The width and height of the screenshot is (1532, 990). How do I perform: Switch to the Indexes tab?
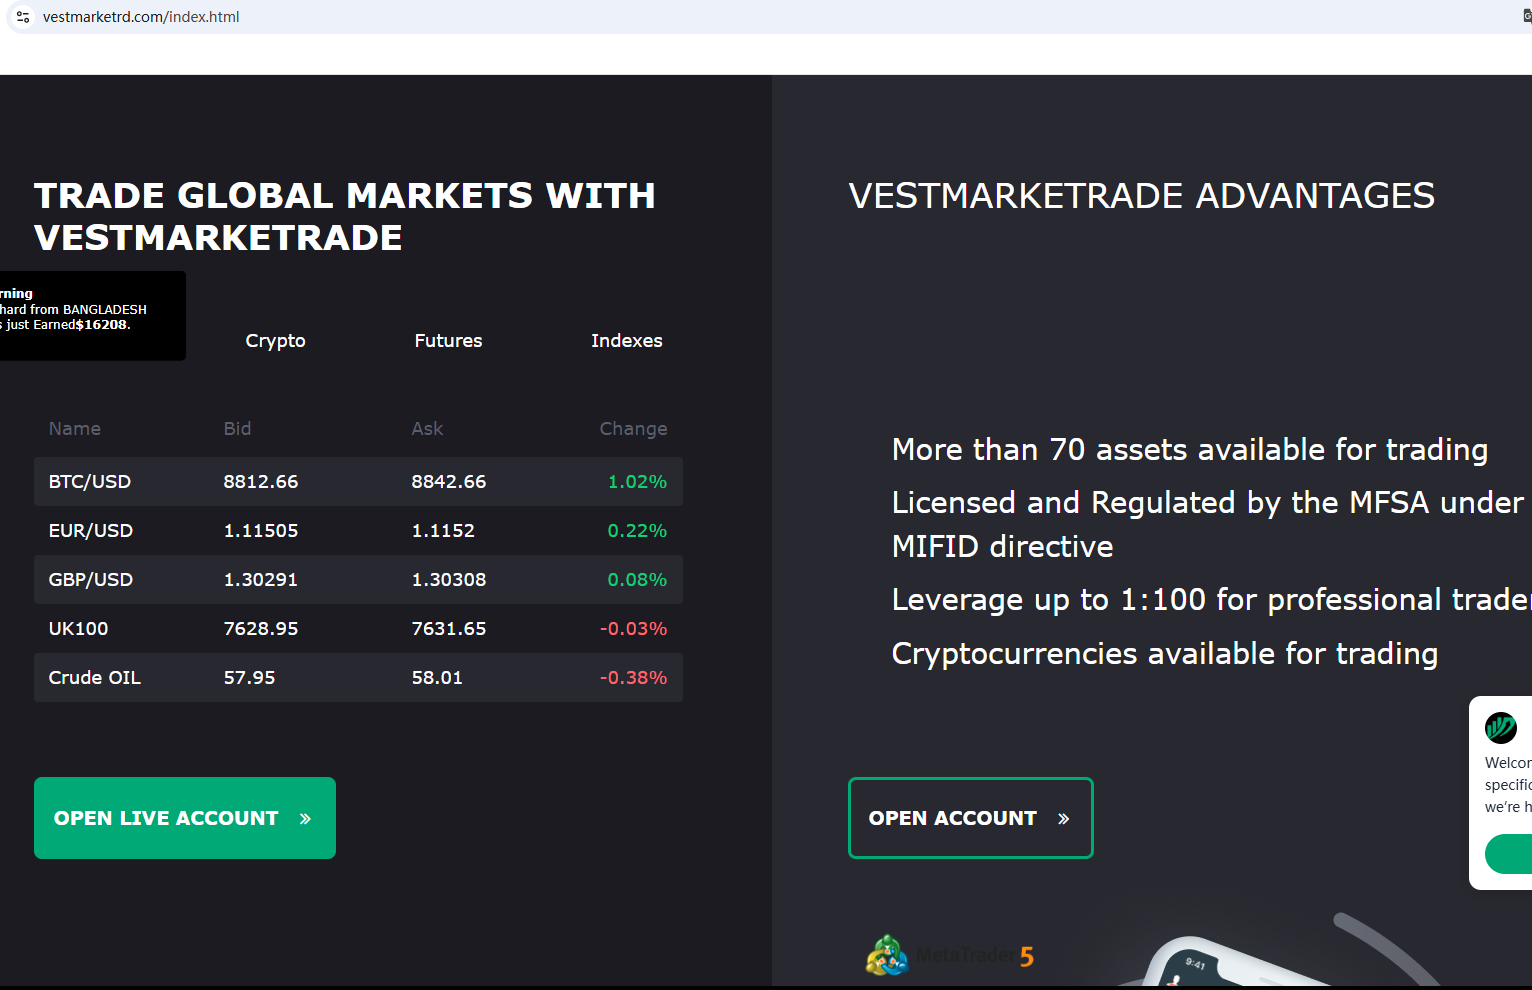tap(626, 341)
